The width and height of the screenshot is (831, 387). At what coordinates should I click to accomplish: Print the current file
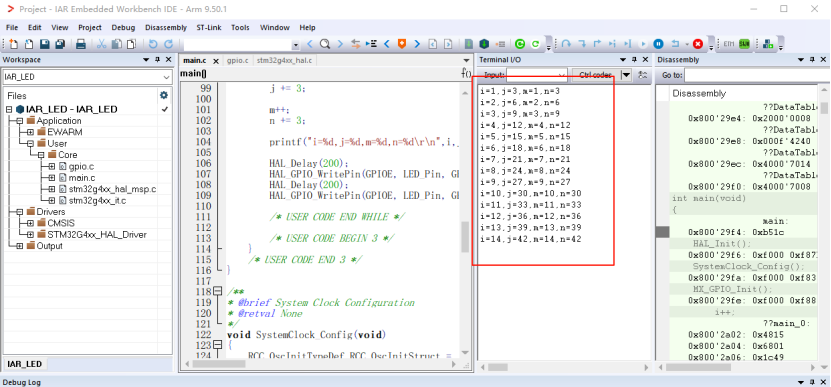pos(81,44)
